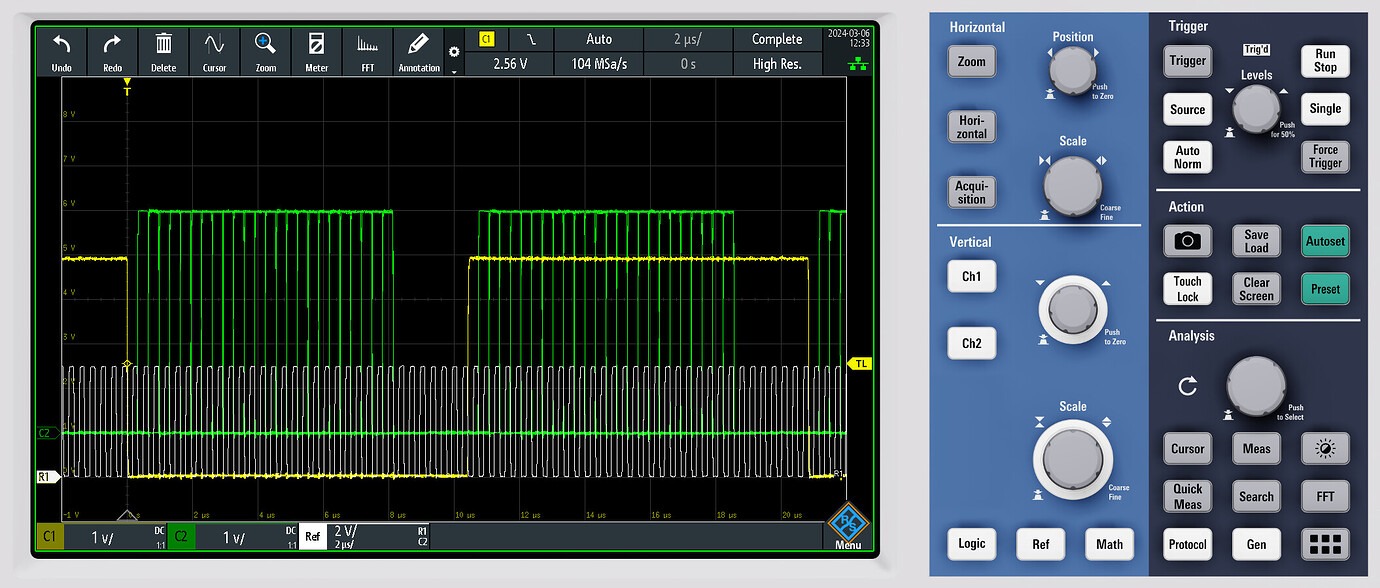Click the intensity brightness button
This screenshot has height=588, width=1380.
(1324, 449)
